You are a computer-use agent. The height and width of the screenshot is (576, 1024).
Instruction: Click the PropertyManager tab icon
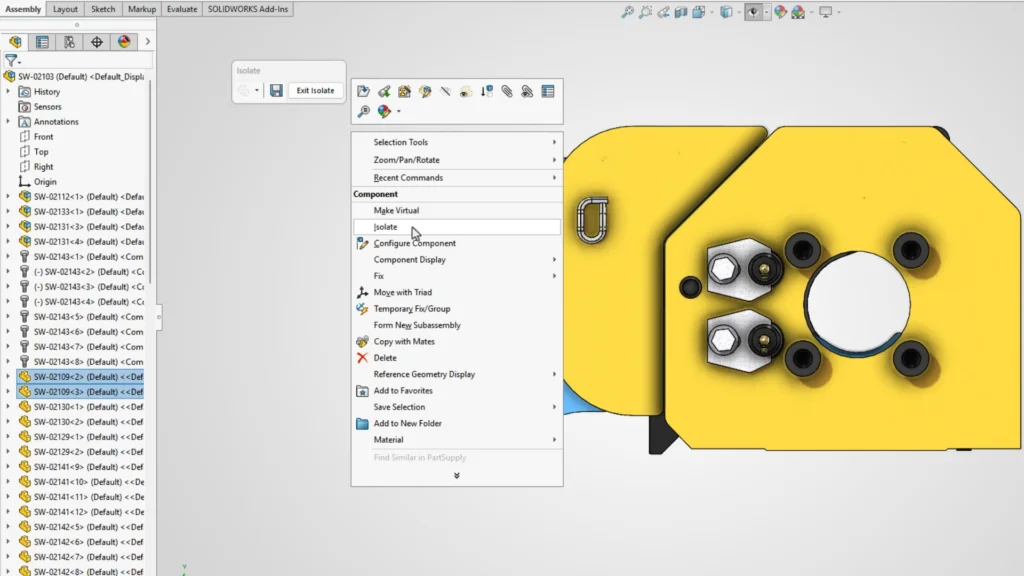[x=42, y=42]
